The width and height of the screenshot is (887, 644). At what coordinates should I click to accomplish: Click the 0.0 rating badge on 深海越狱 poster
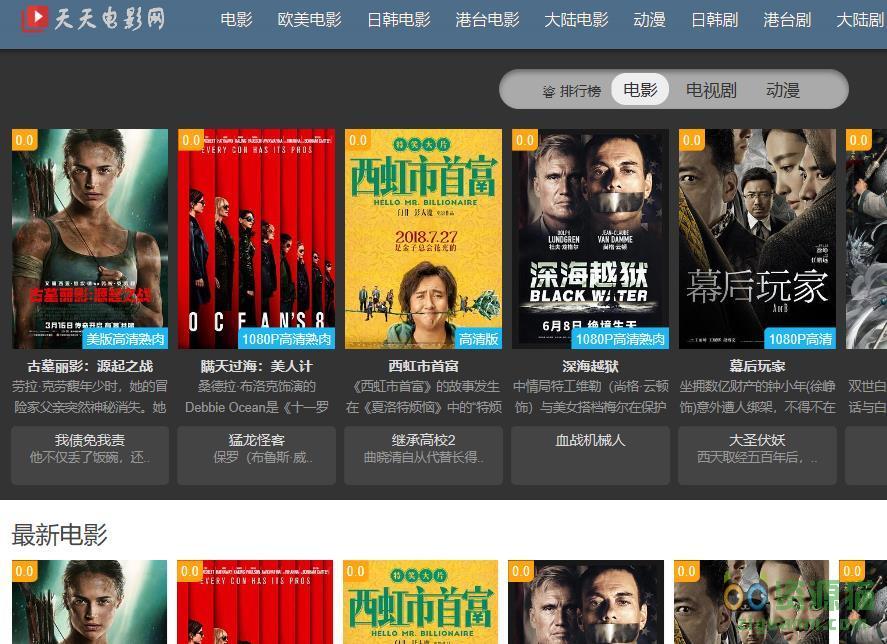coord(525,141)
